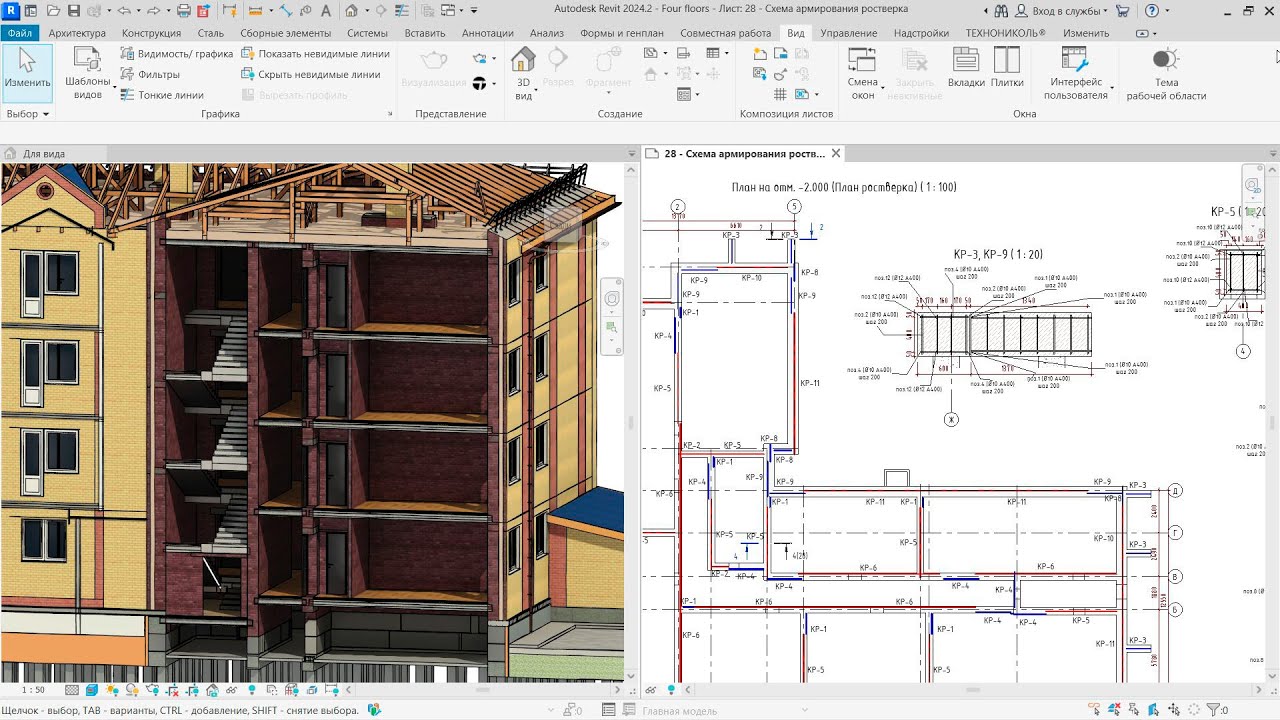Click the sheet icon in Композиция листов

(x=760, y=53)
